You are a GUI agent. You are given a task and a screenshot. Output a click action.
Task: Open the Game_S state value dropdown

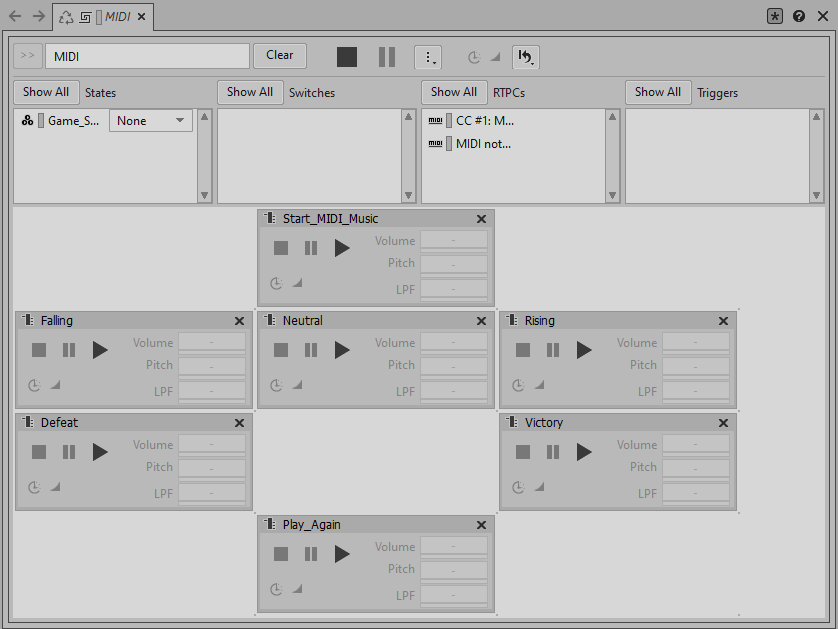point(151,121)
